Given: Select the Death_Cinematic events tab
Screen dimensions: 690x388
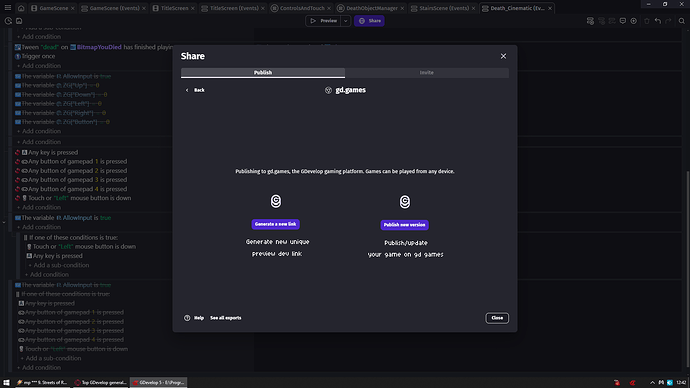Looking at the screenshot, I should [517, 8].
